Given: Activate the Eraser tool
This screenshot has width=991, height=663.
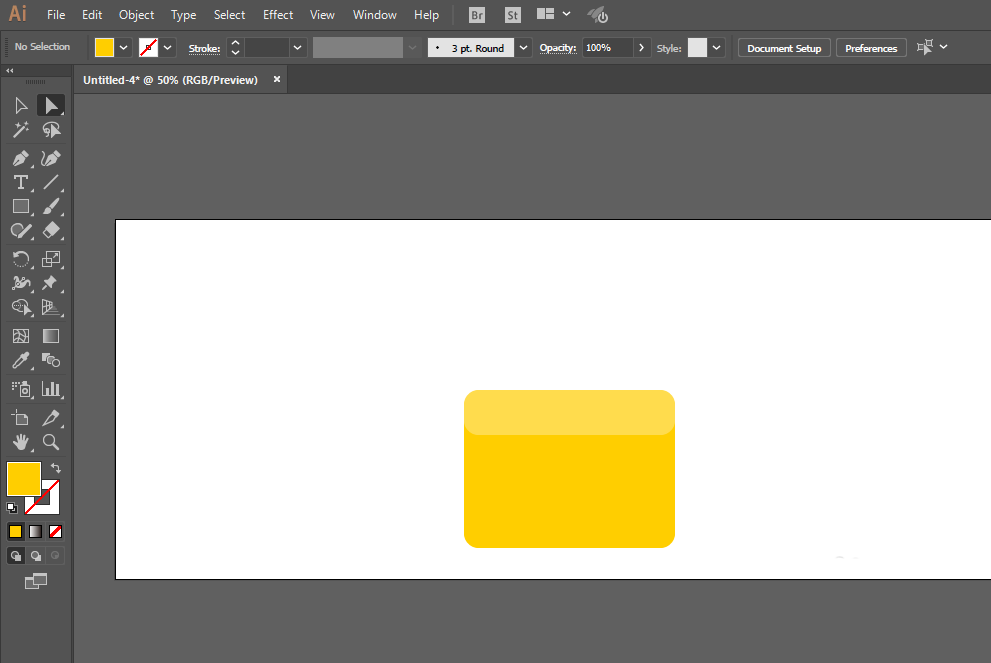Looking at the screenshot, I should tap(51, 230).
